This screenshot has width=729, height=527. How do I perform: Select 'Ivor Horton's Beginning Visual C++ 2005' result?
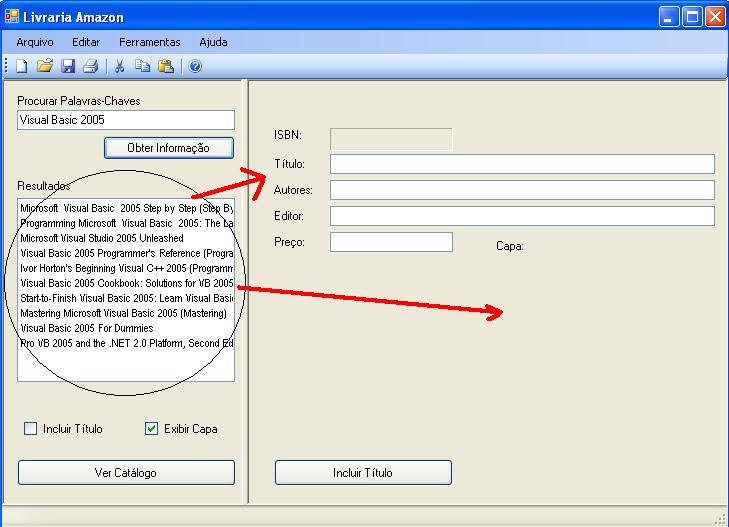126,268
